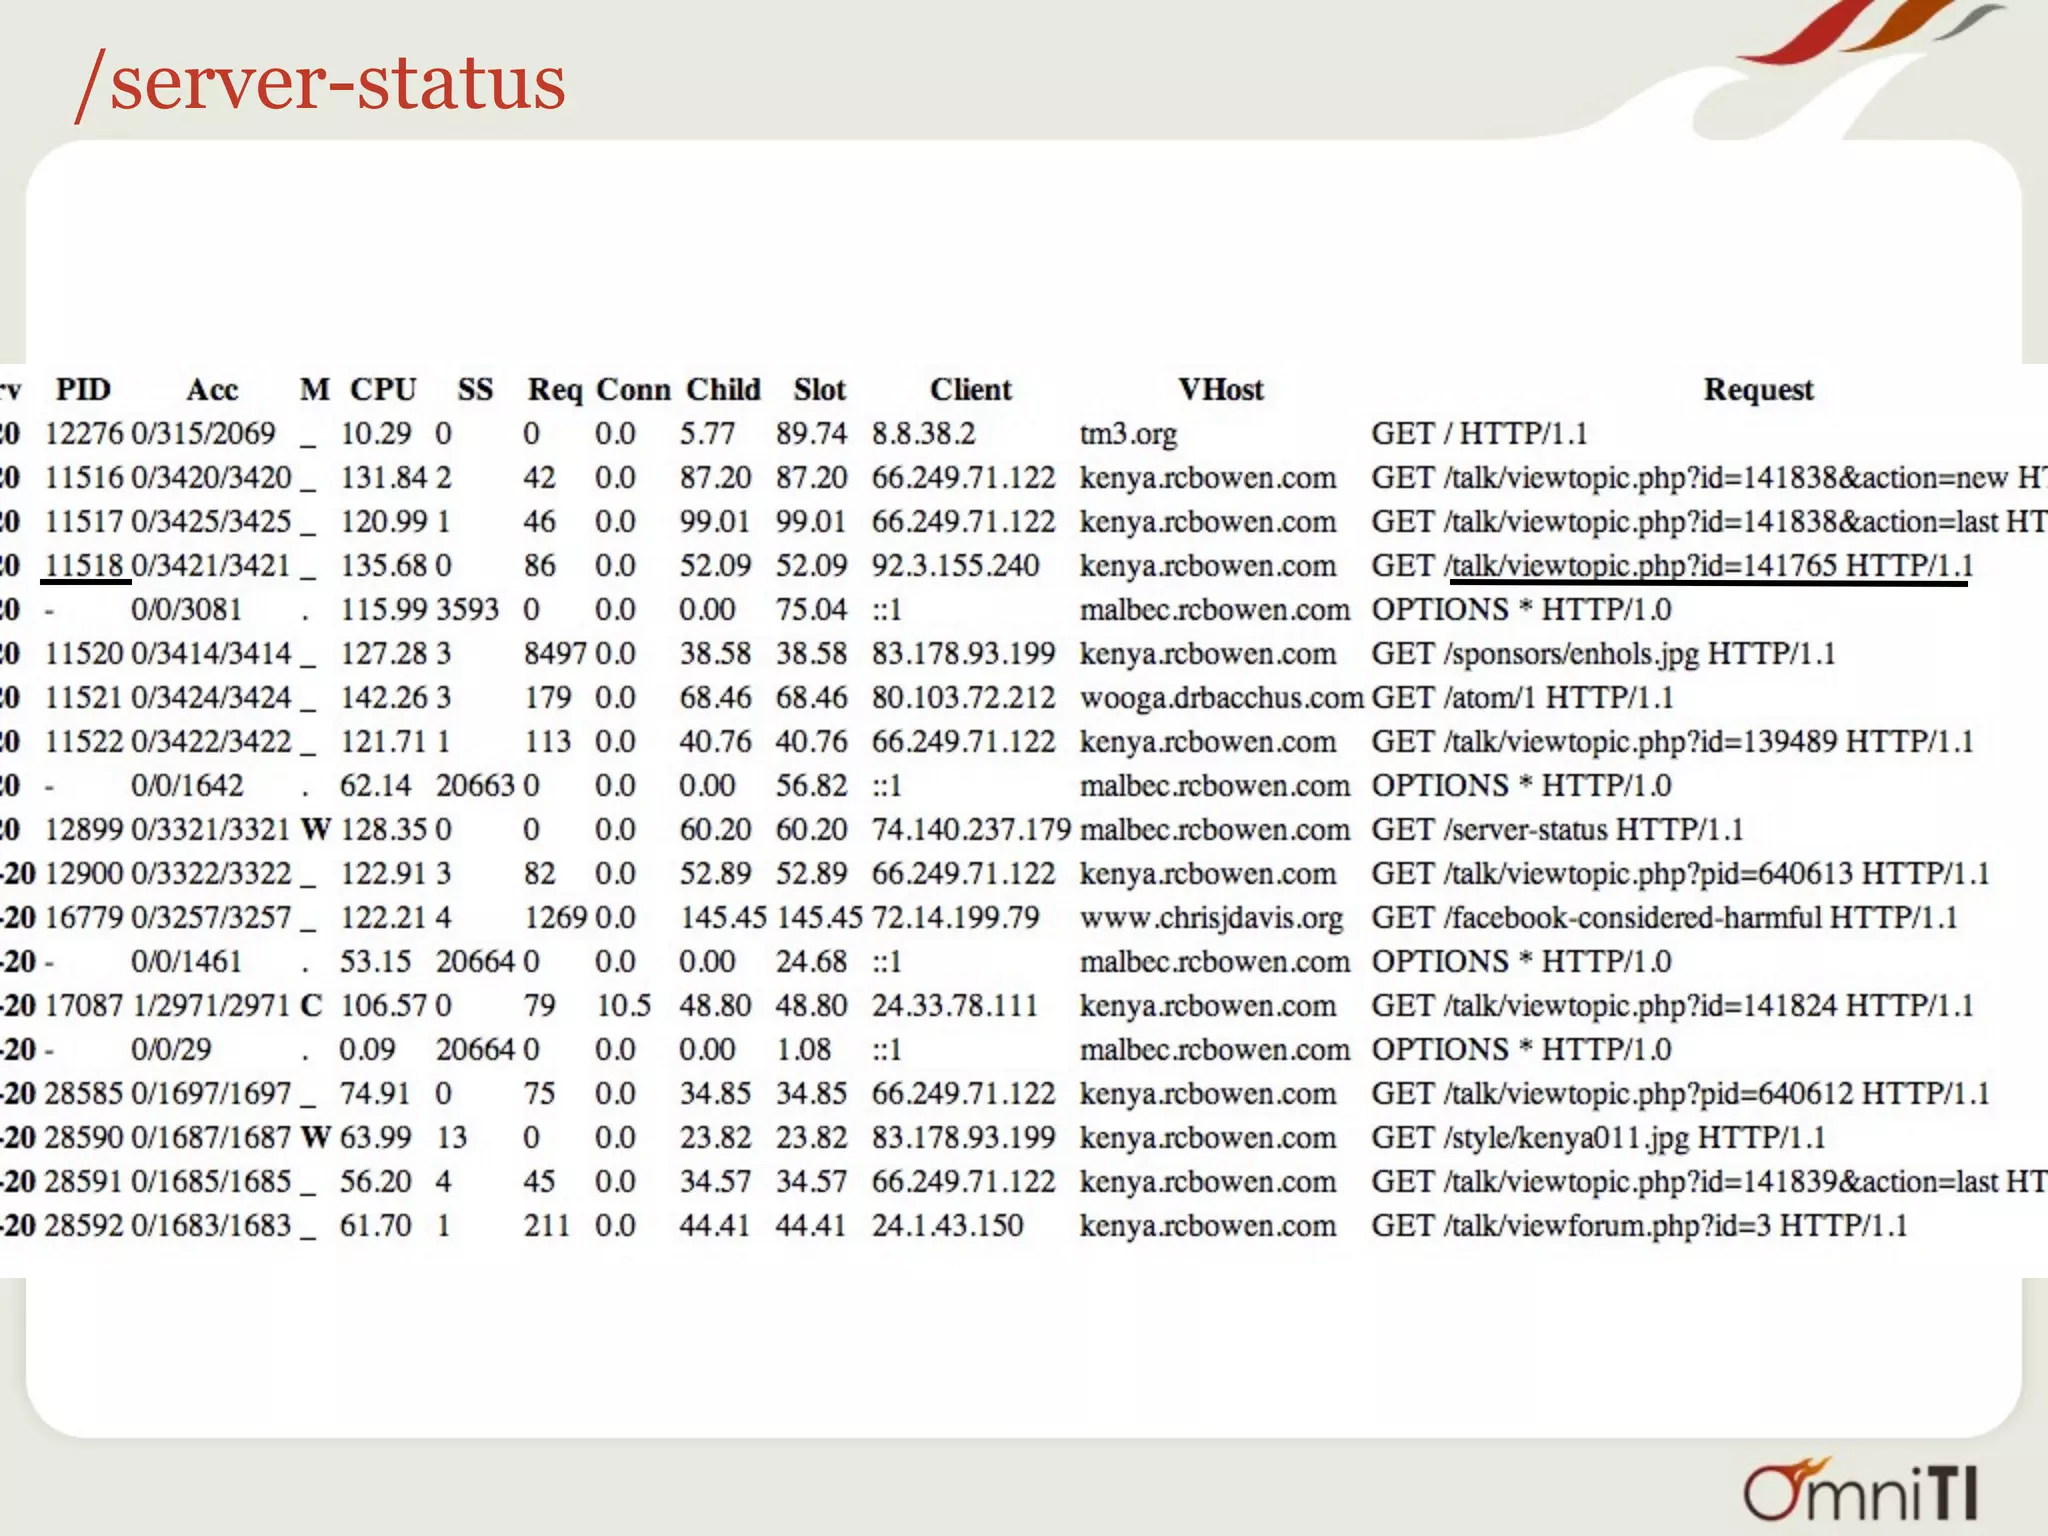The width and height of the screenshot is (2048, 1536).
Task: Click Acc value 0/0/3081
Action: click(x=187, y=609)
